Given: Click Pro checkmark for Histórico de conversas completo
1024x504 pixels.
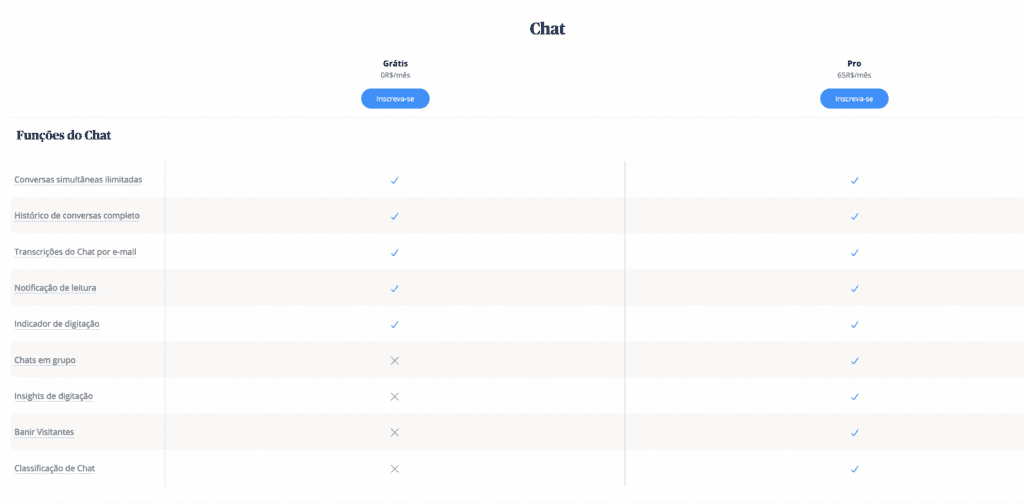Looking at the screenshot, I should [854, 216].
